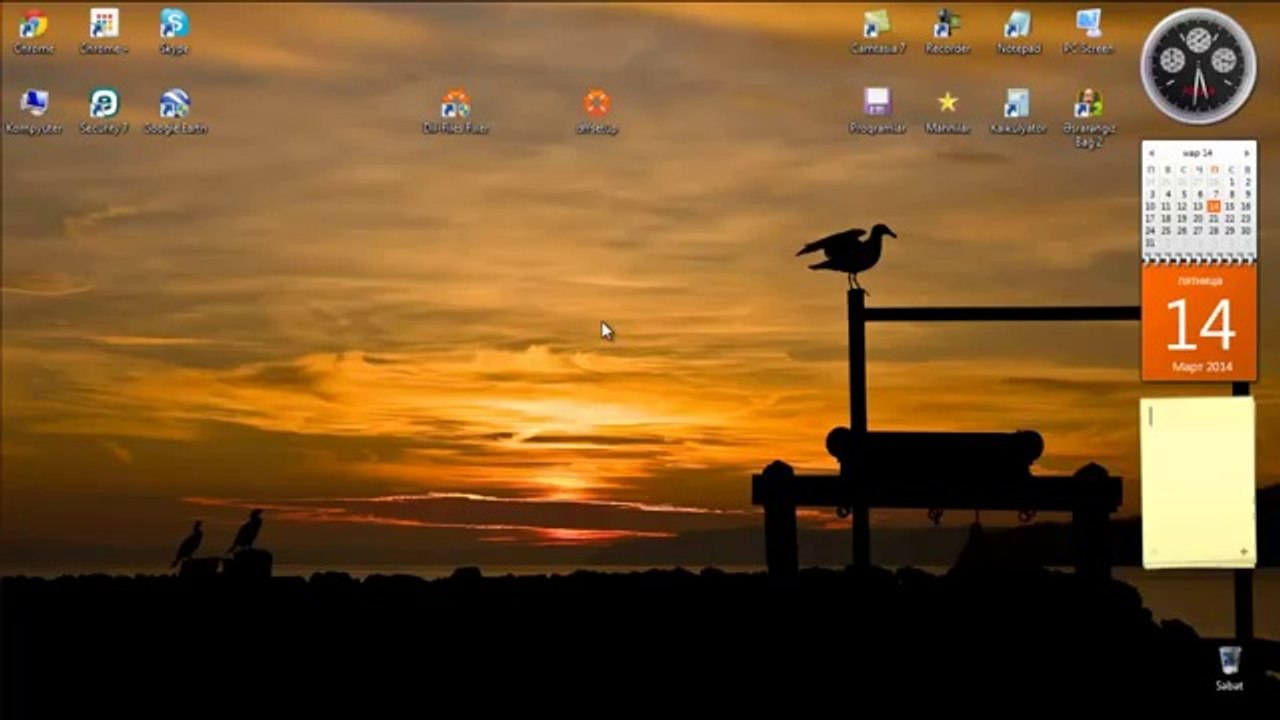Open the Chrome apps launcher shortcut

104,31
